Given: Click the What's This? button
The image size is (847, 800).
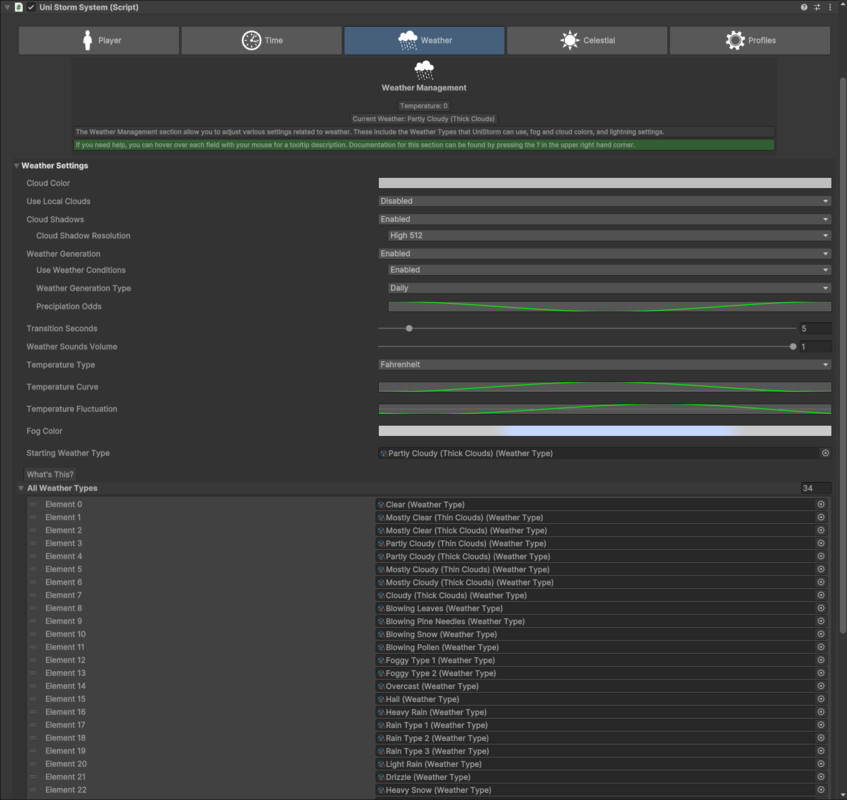Looking at the screenshot, I should (50, 474).
